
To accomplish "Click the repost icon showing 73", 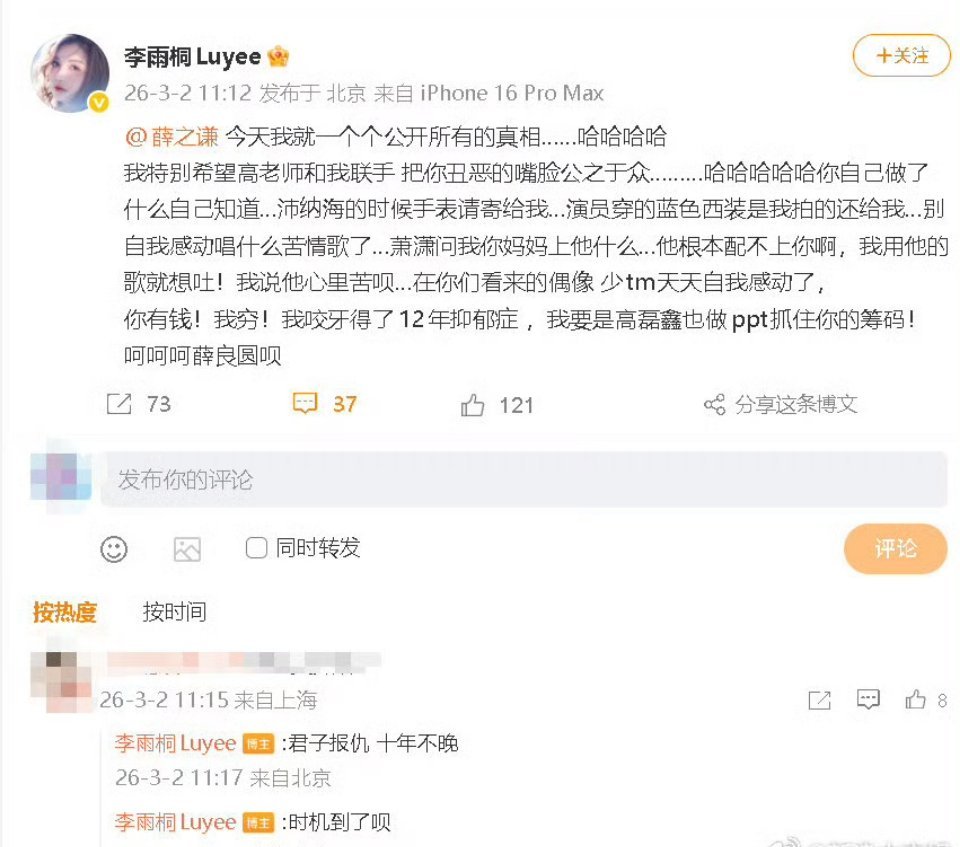I will pos(119,404).
